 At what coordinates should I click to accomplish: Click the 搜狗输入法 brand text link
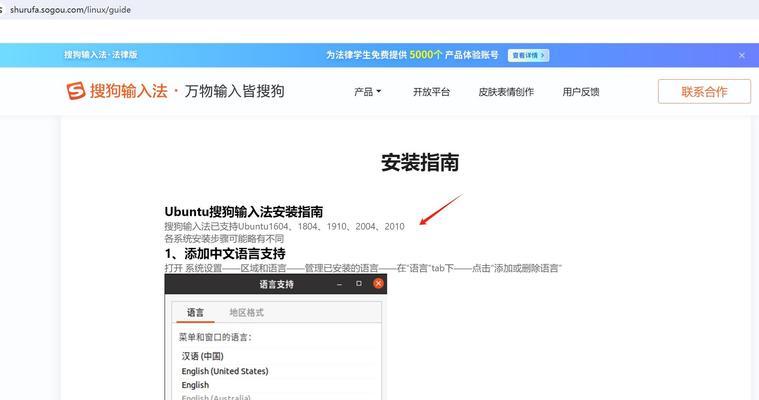point(128,91)
